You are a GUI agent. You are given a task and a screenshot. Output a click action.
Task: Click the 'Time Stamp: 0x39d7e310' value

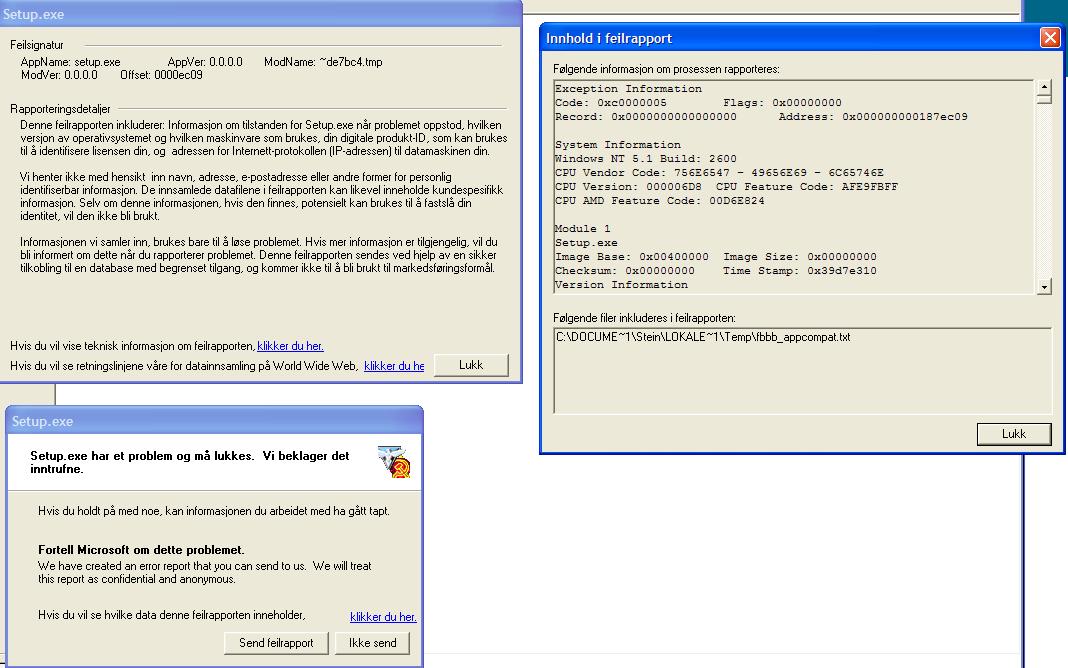[800, 271]
